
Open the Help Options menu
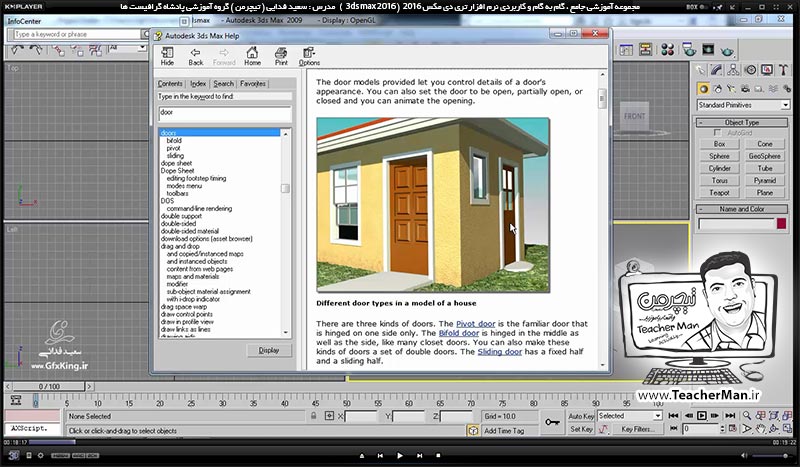click(309, 56)
